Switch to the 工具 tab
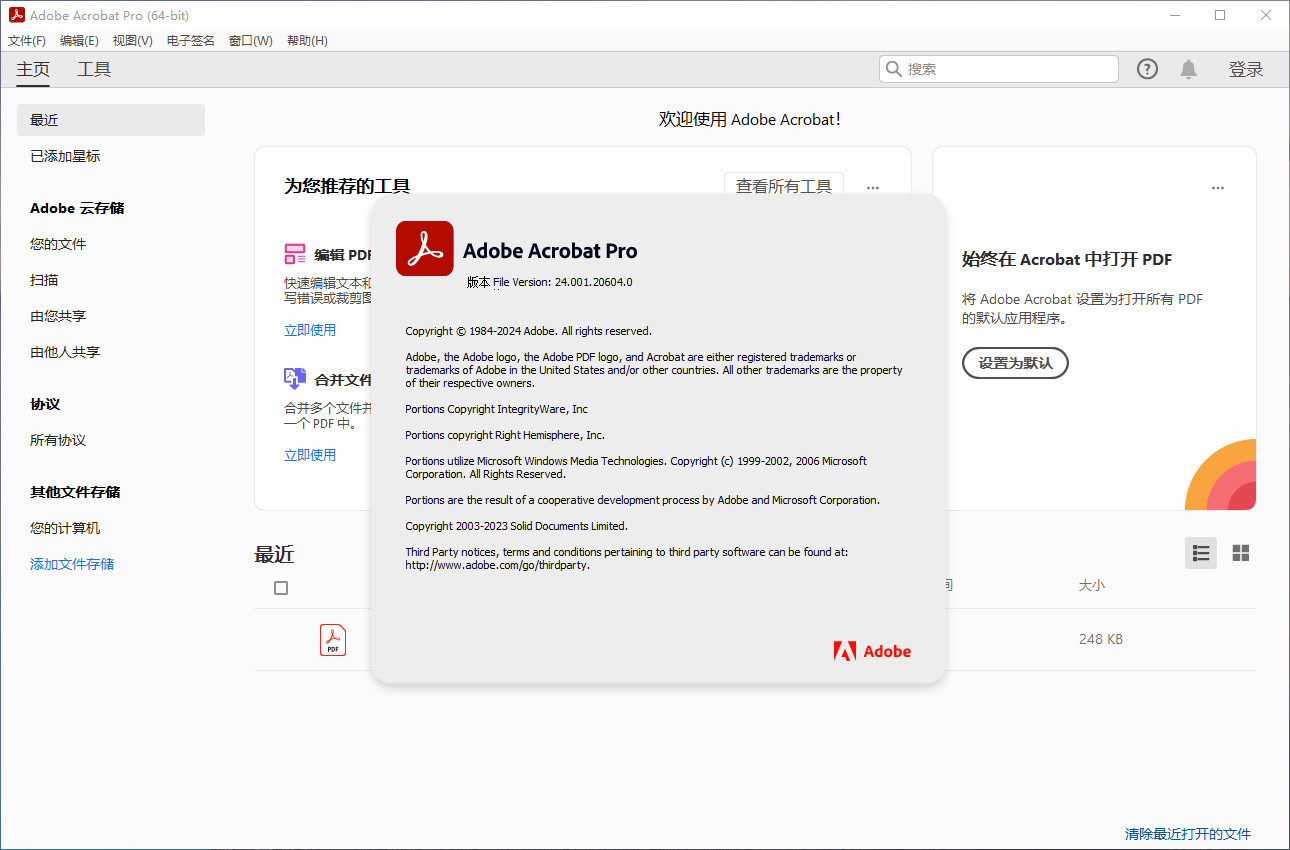The width and height of the screenshot is (1290, 850). pos(93,69)
